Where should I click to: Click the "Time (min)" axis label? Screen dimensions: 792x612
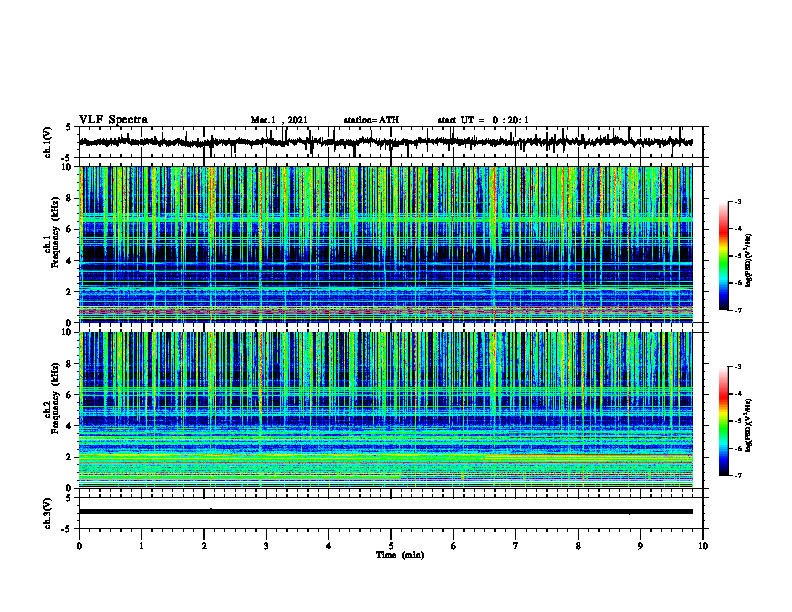click(400, 555)
